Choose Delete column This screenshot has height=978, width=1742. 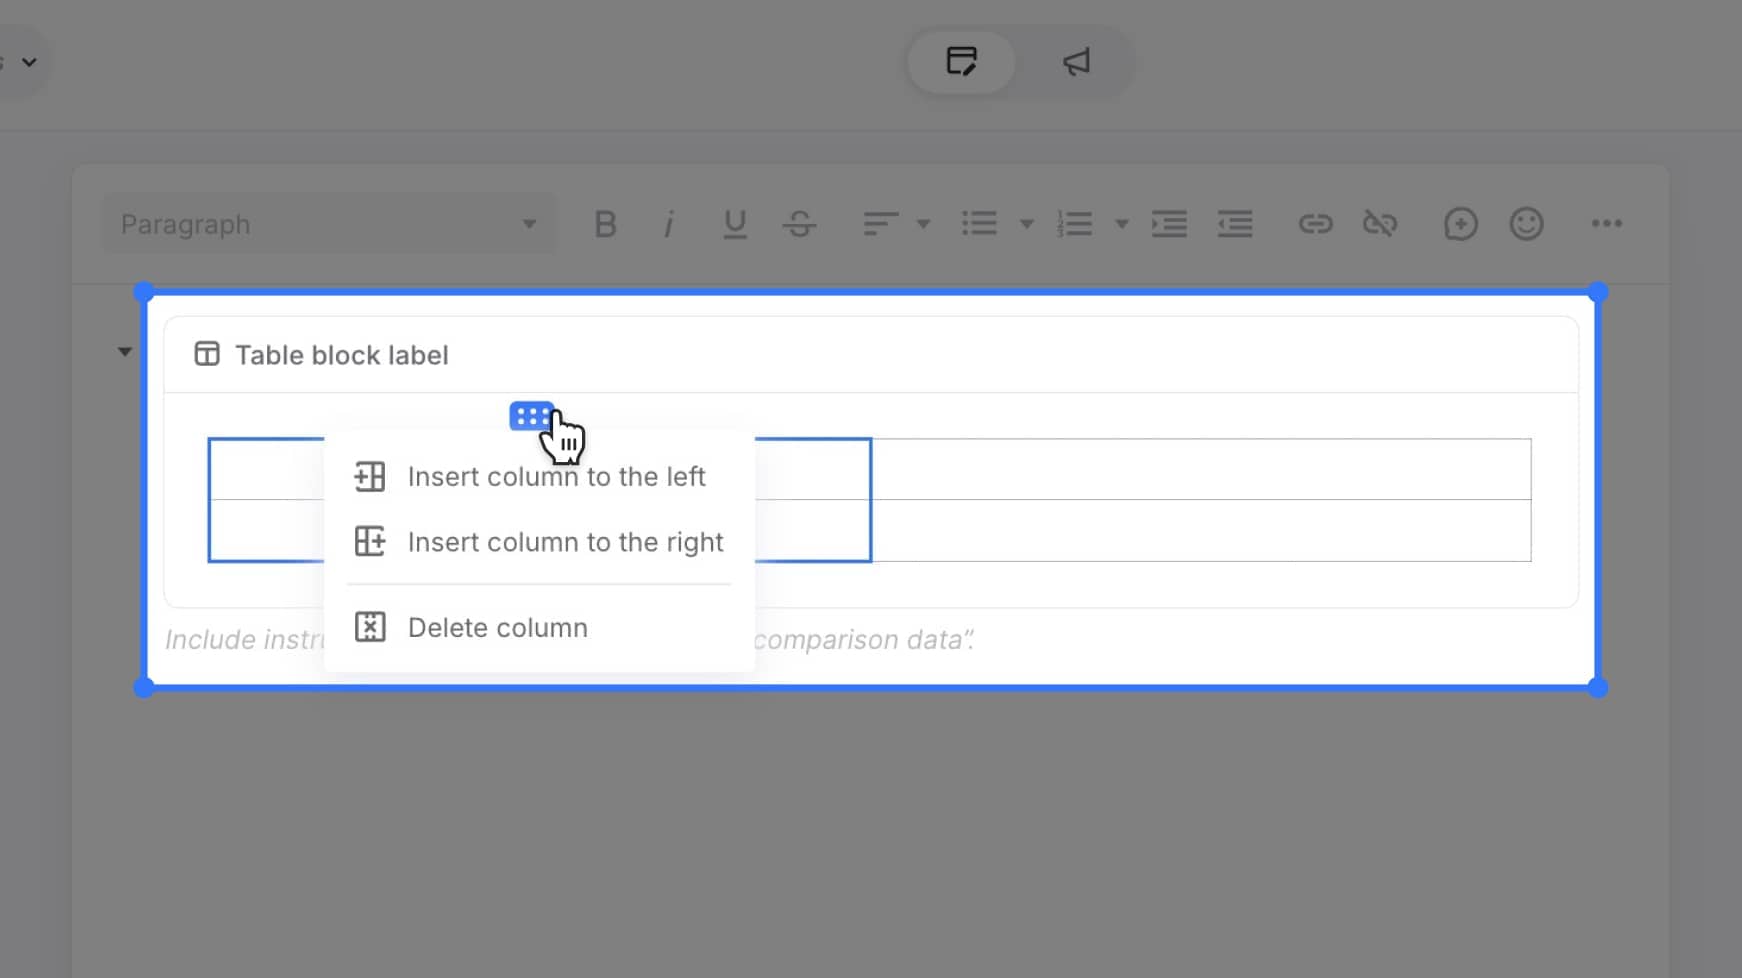coord(539,628)
